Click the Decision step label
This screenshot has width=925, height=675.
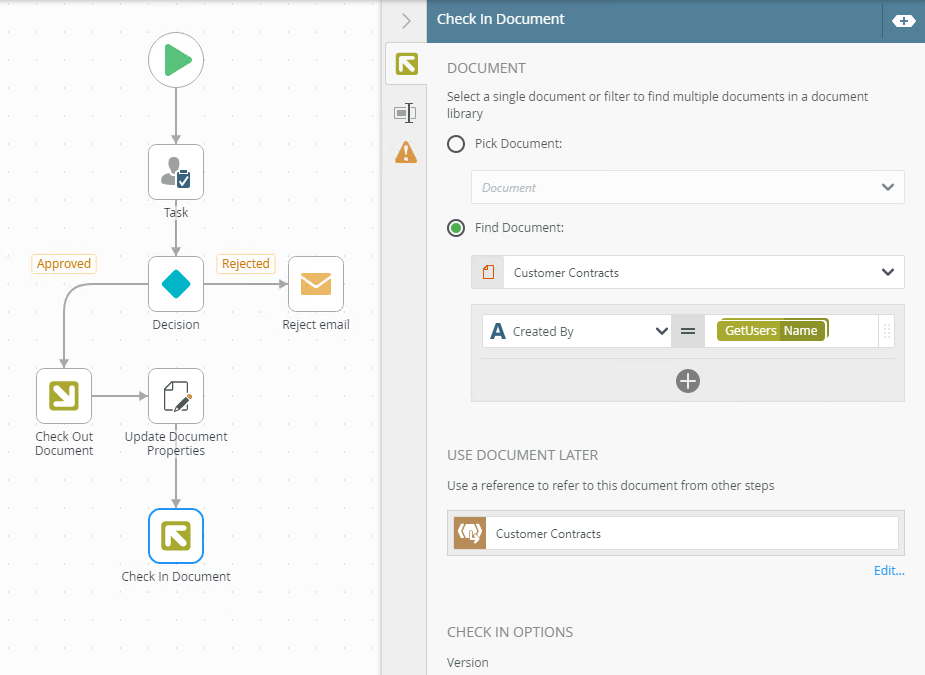coord(176,325)
